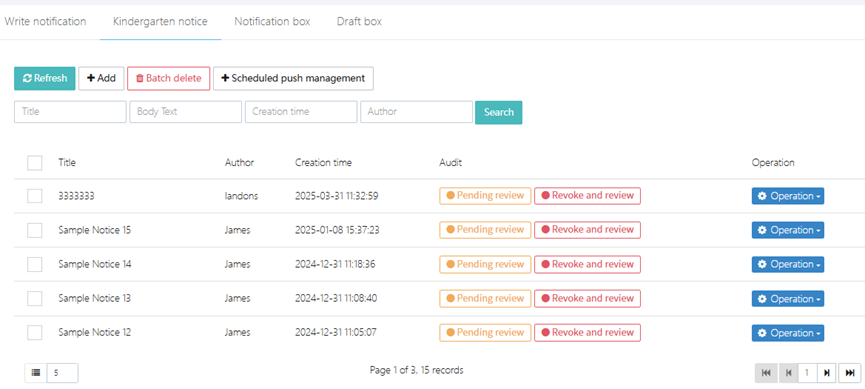This screenshot has width=865, height=389.
Task: Click Revoke and review for Sample Notice 15
Action: pyautogui.click(x=588, y=230)
